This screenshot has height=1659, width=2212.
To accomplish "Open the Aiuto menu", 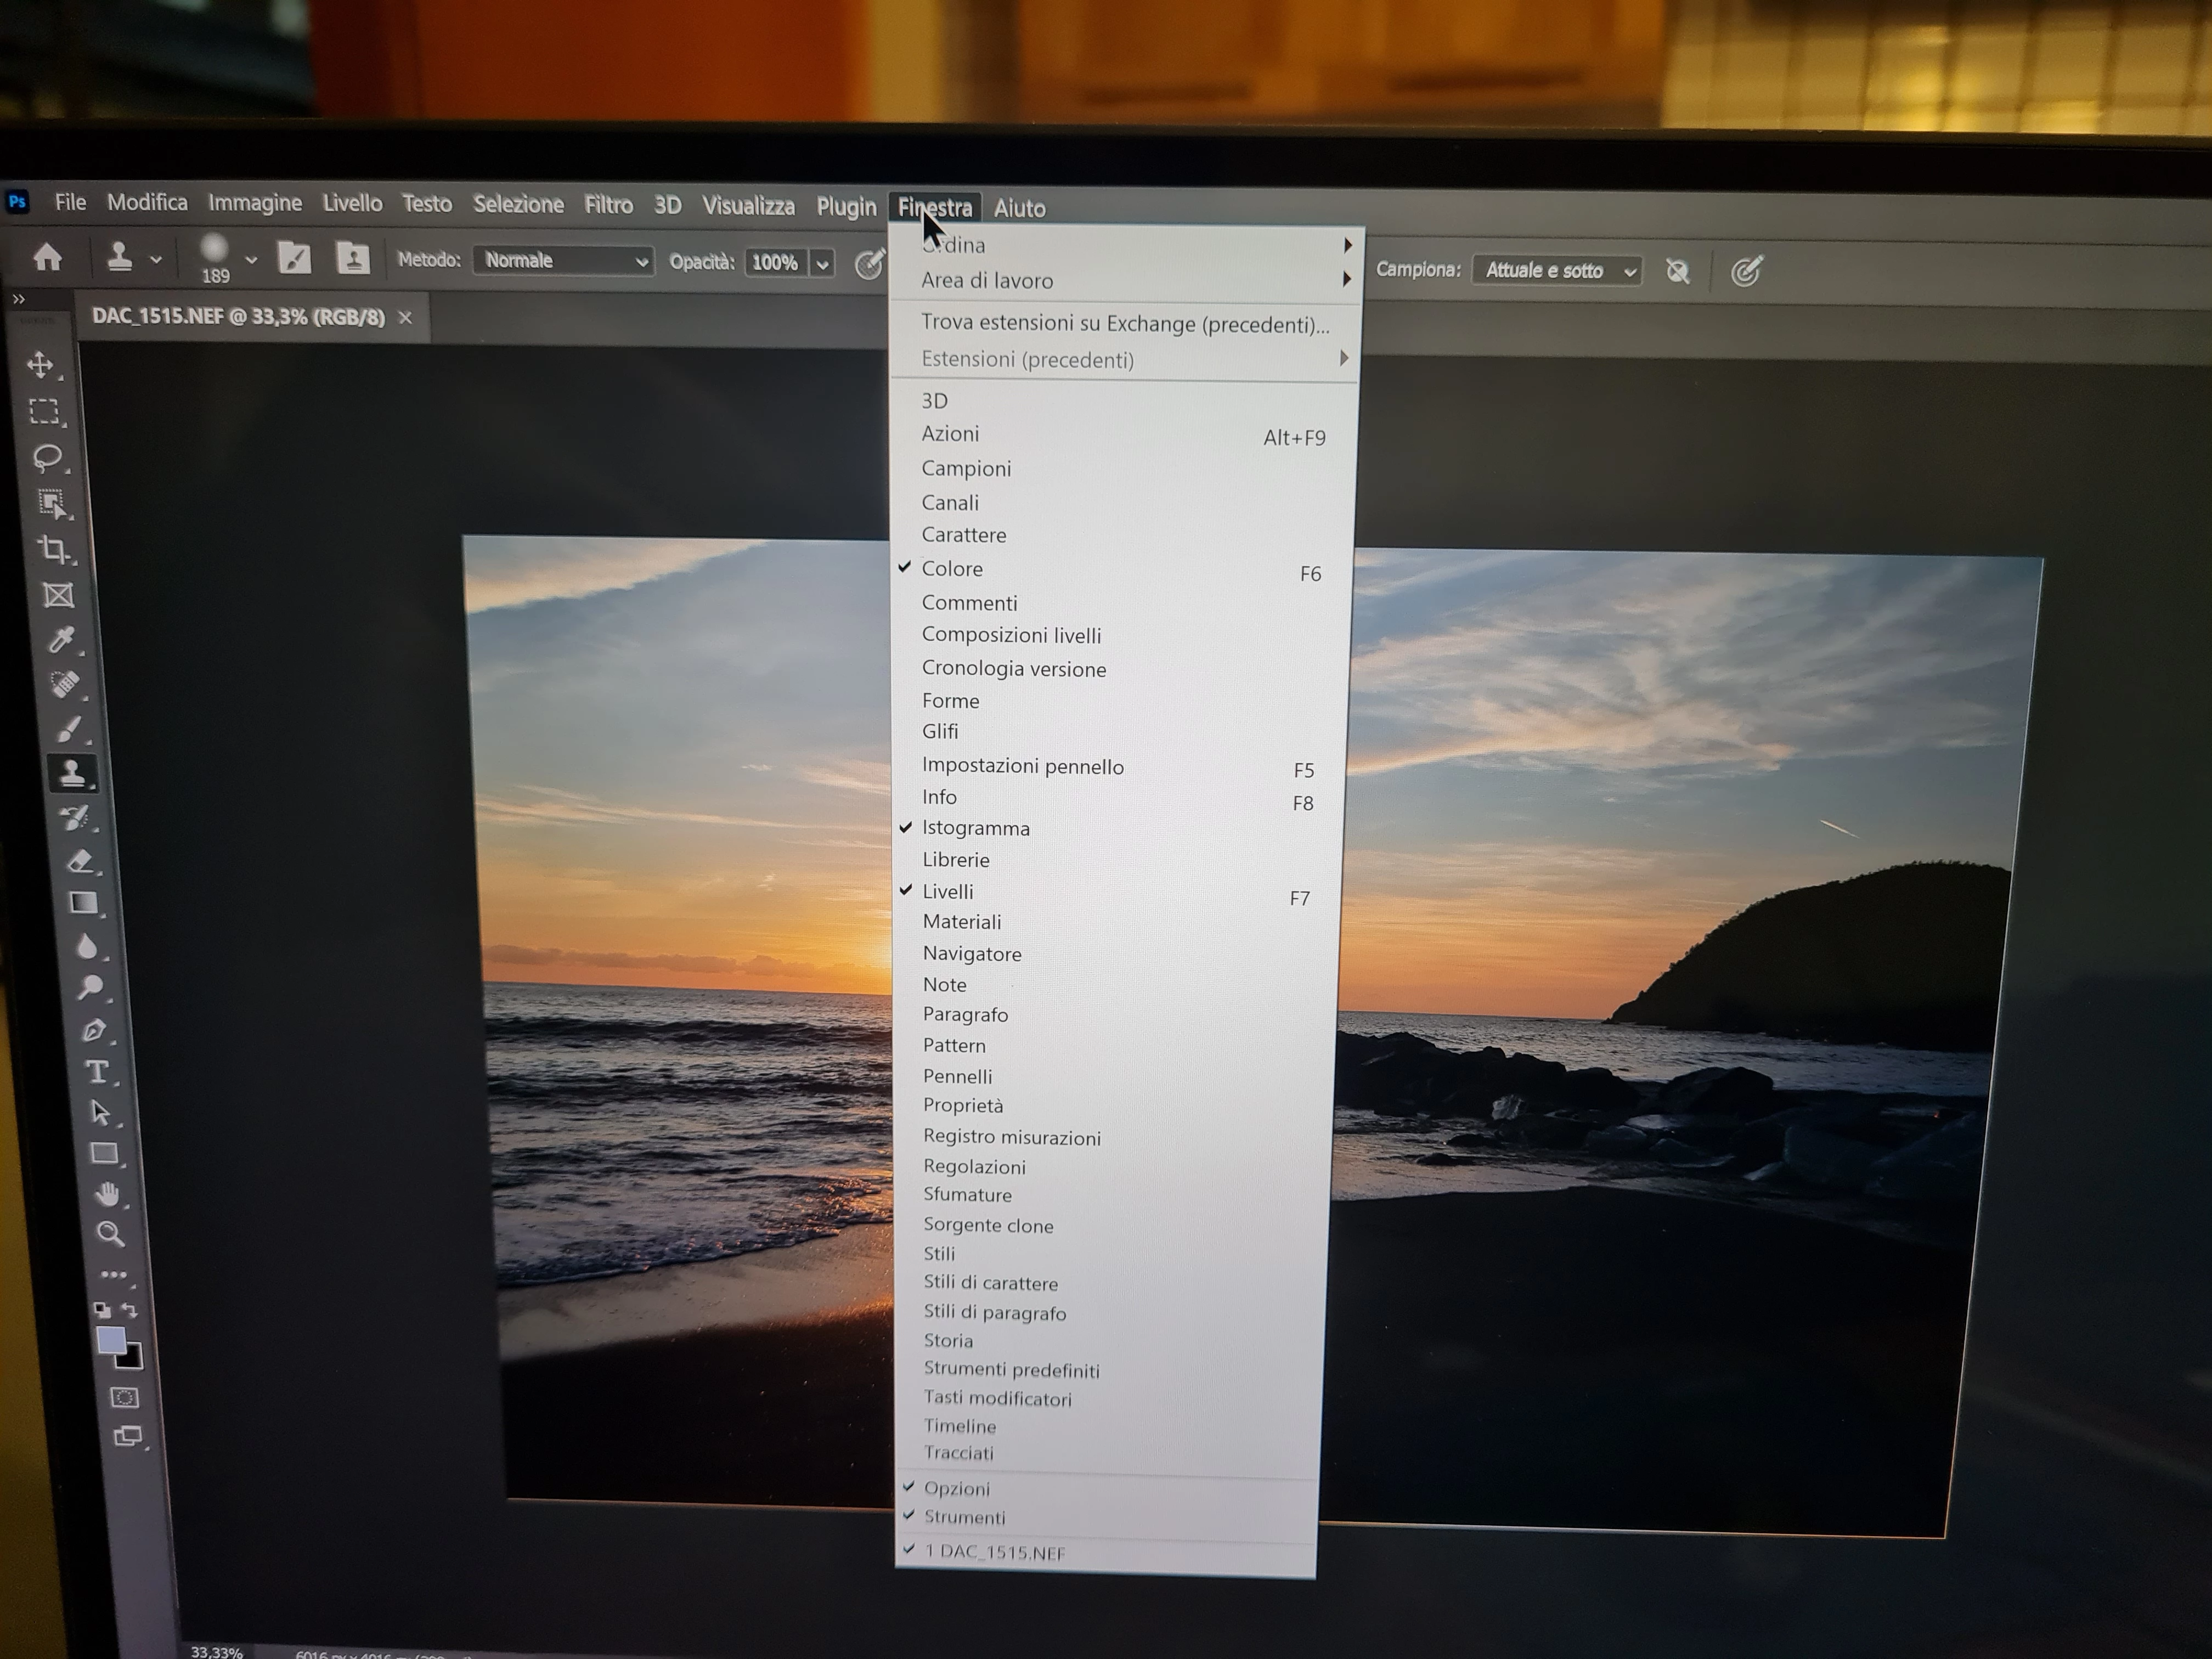I will pyautogui.click(x=1019, y=208).
